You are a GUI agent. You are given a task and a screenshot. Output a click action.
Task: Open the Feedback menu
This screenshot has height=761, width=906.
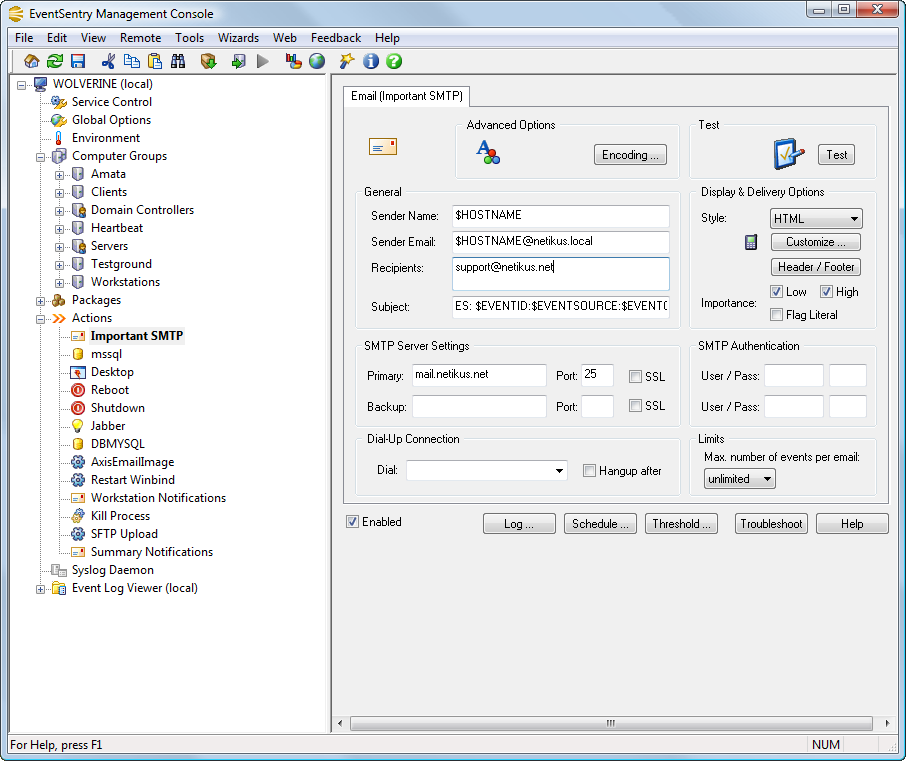[336, 38]
